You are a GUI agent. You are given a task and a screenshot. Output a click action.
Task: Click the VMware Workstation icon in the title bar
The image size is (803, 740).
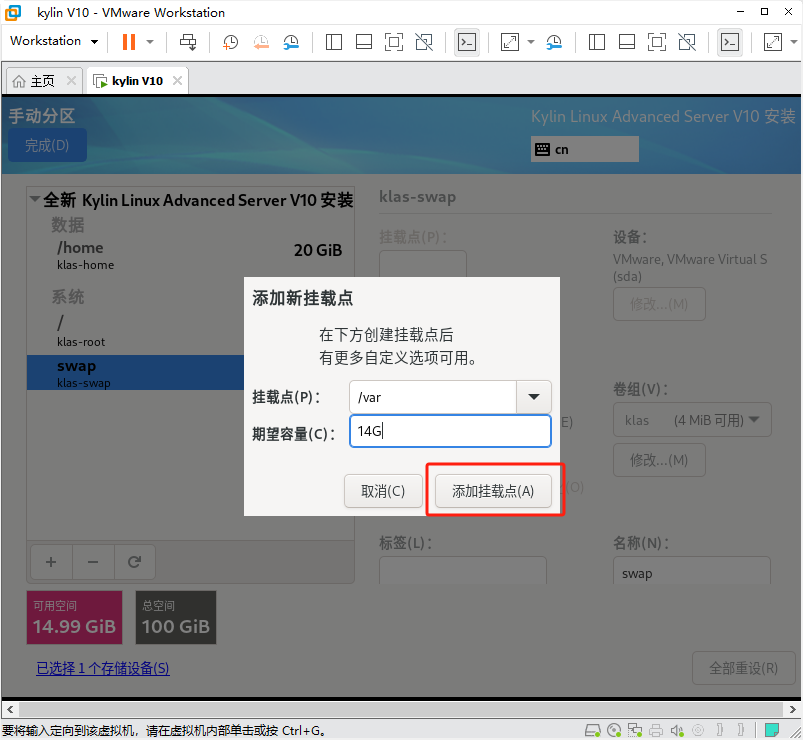tap(13, 12)
